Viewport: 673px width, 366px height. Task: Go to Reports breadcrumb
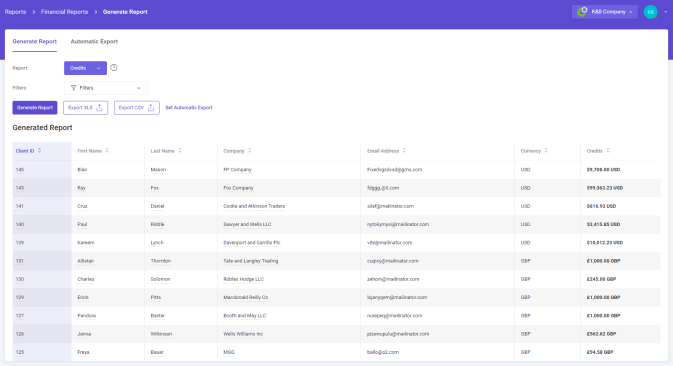[x=15, y=12]
